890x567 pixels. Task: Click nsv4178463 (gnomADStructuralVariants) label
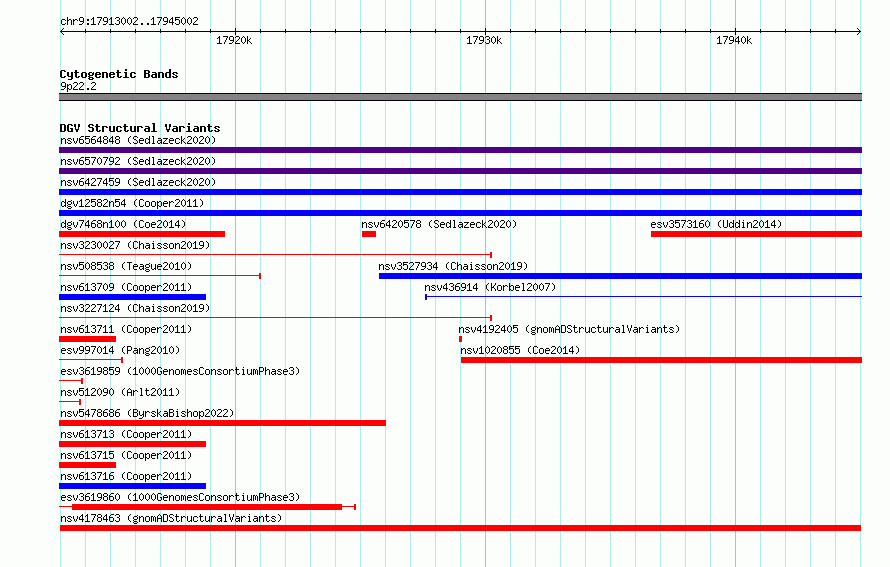[x=171, y=518]
